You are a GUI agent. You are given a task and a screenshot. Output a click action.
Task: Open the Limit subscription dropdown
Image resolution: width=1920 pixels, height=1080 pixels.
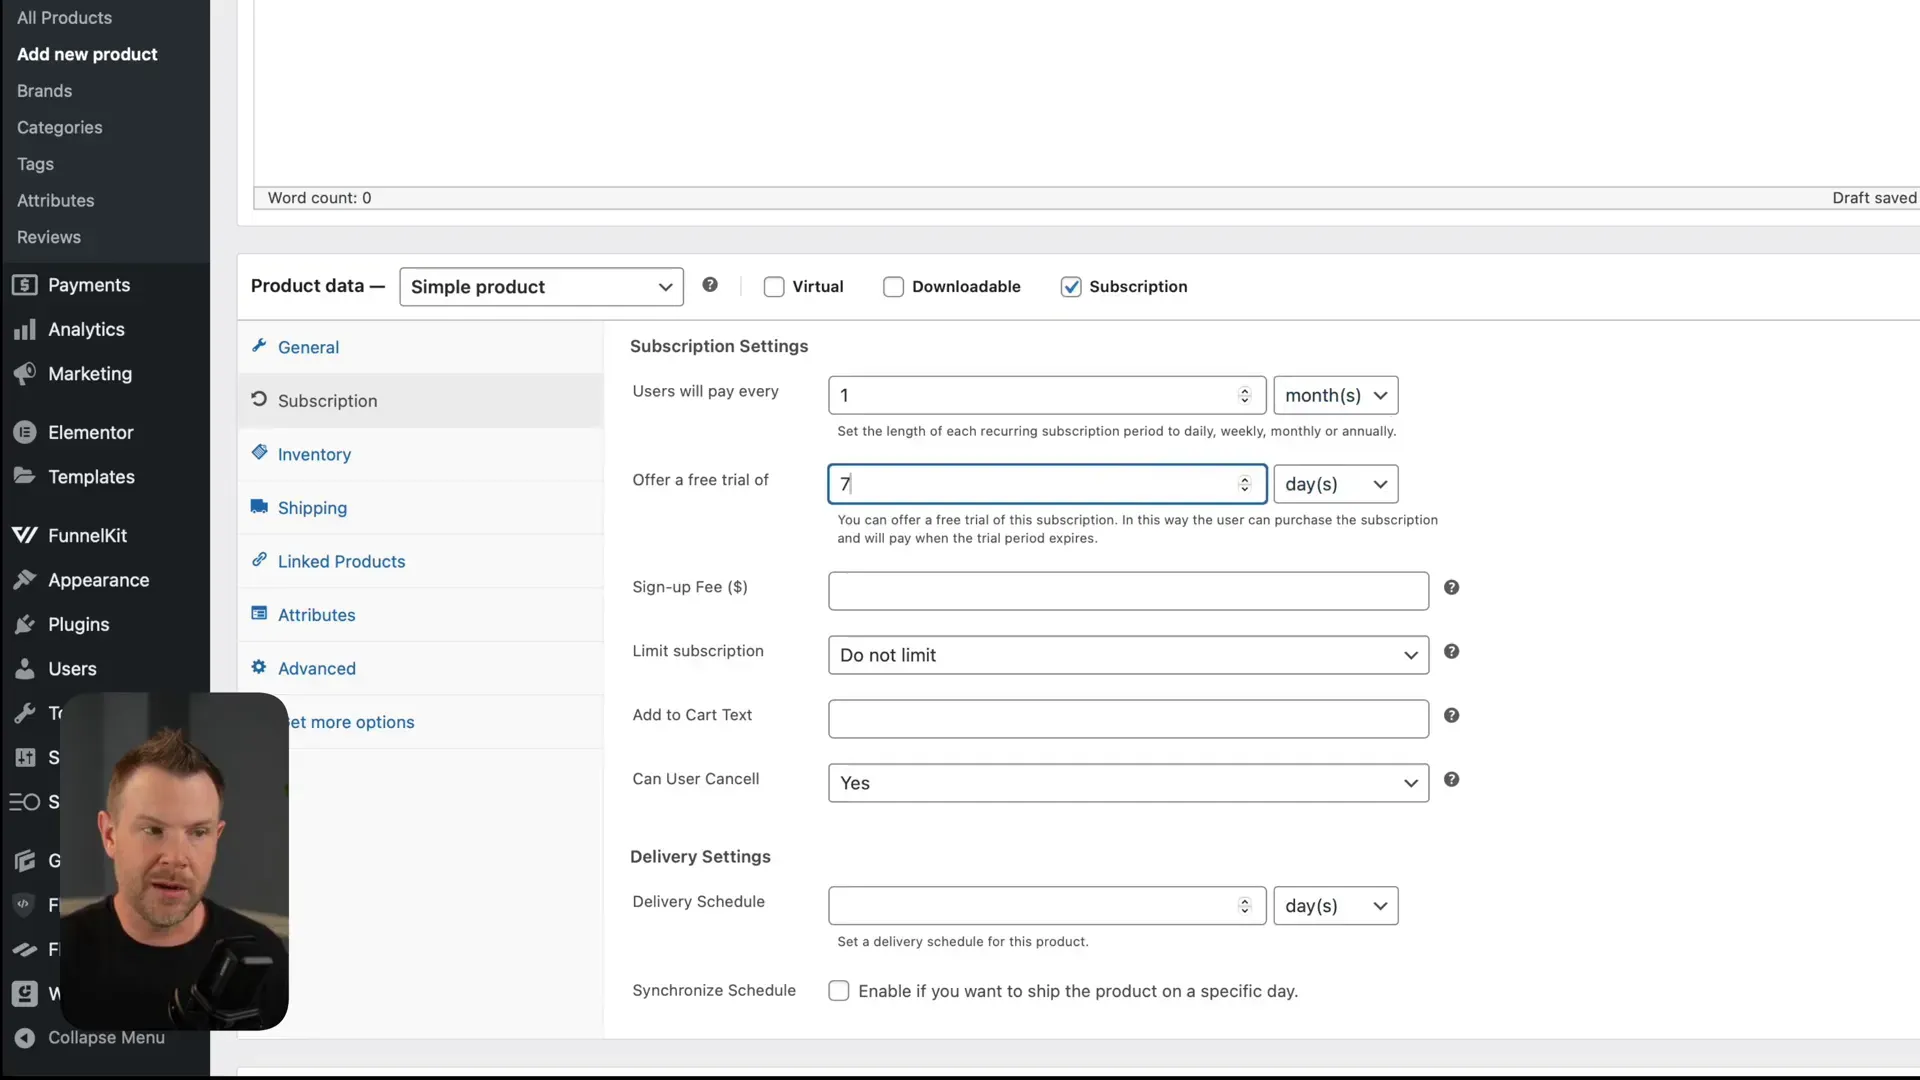(x=1128, y=656)
